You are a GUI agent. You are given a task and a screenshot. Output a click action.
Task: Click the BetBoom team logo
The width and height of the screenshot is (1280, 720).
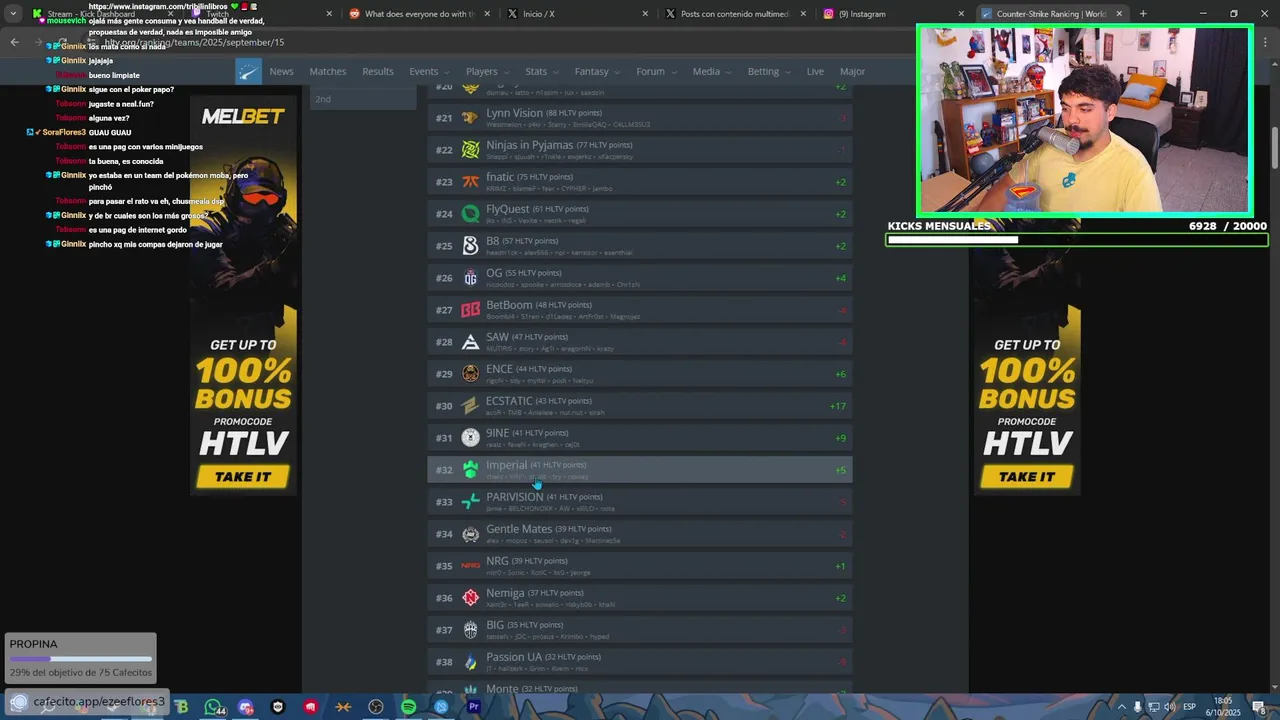470,310
